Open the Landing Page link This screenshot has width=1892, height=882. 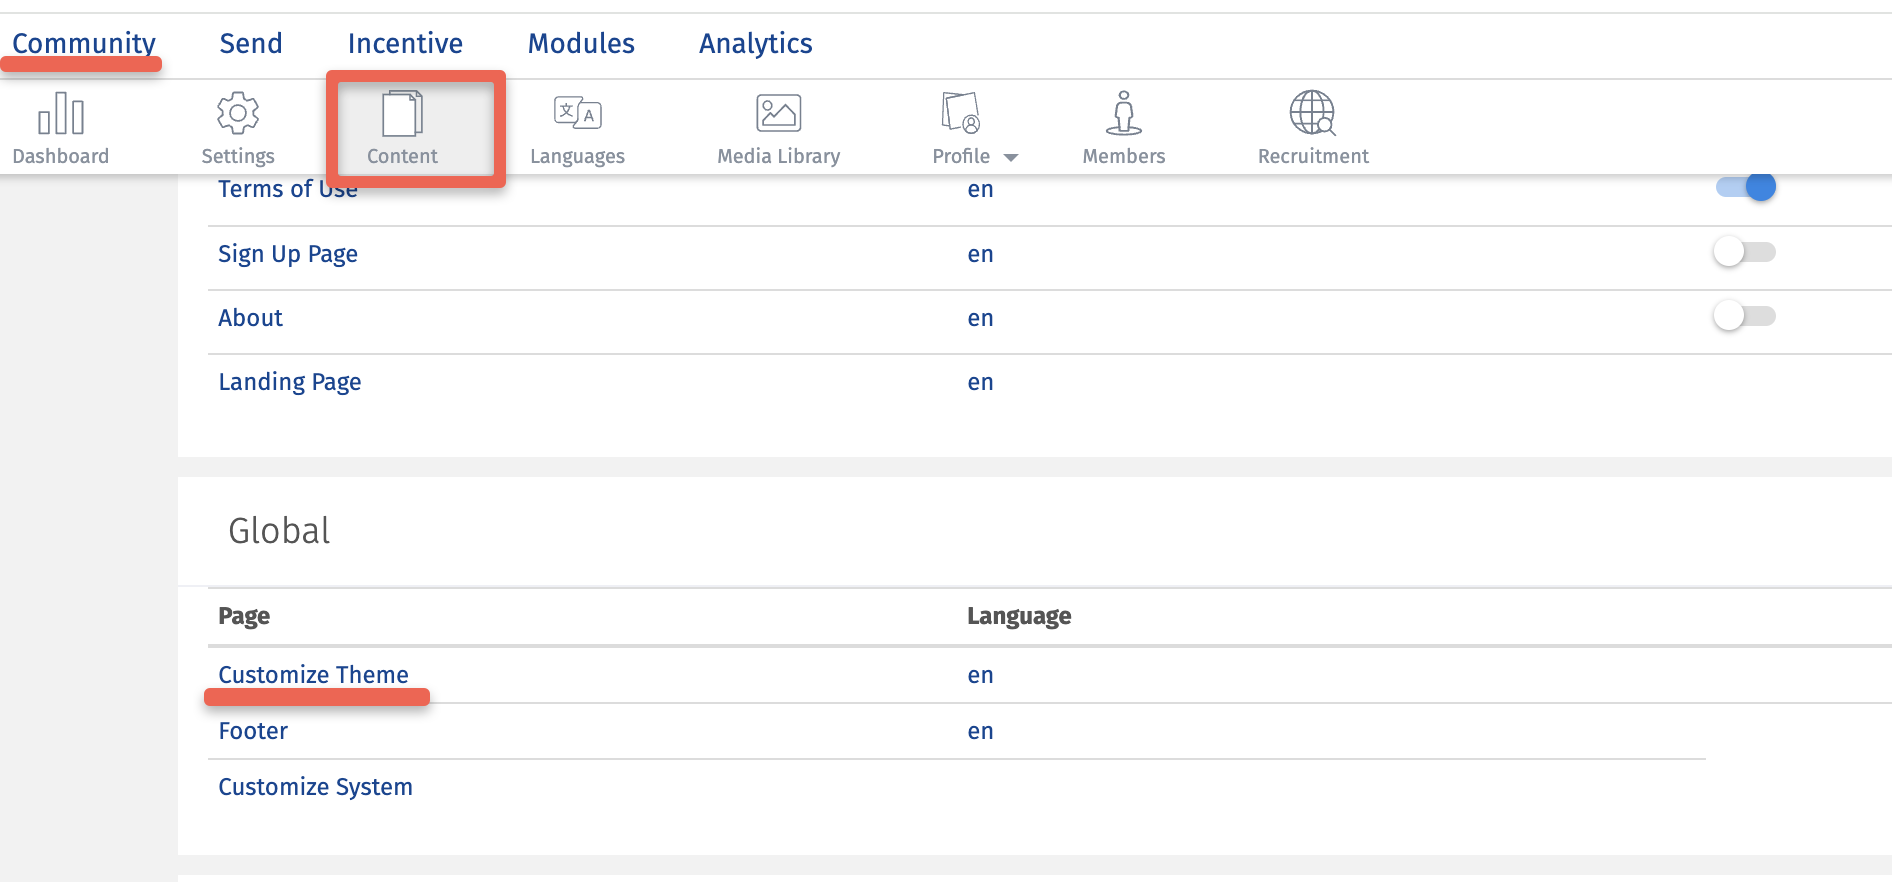tap(290, 382)
